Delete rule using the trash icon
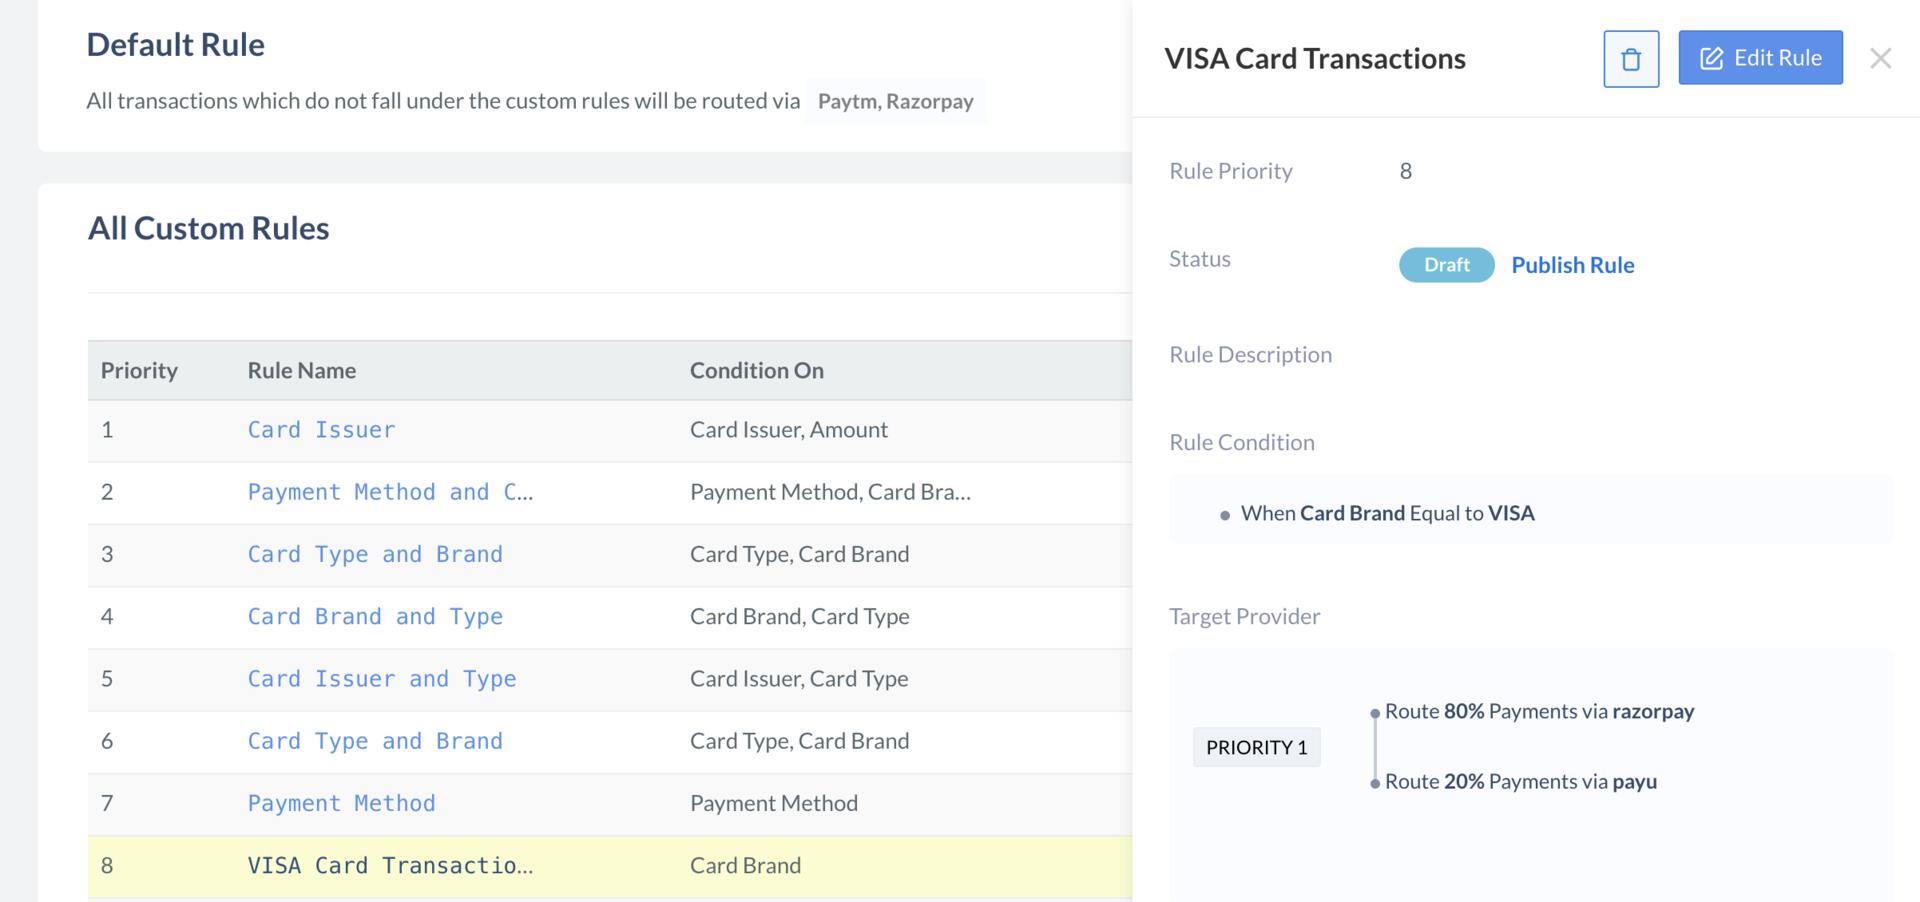 click(1631, 59)
